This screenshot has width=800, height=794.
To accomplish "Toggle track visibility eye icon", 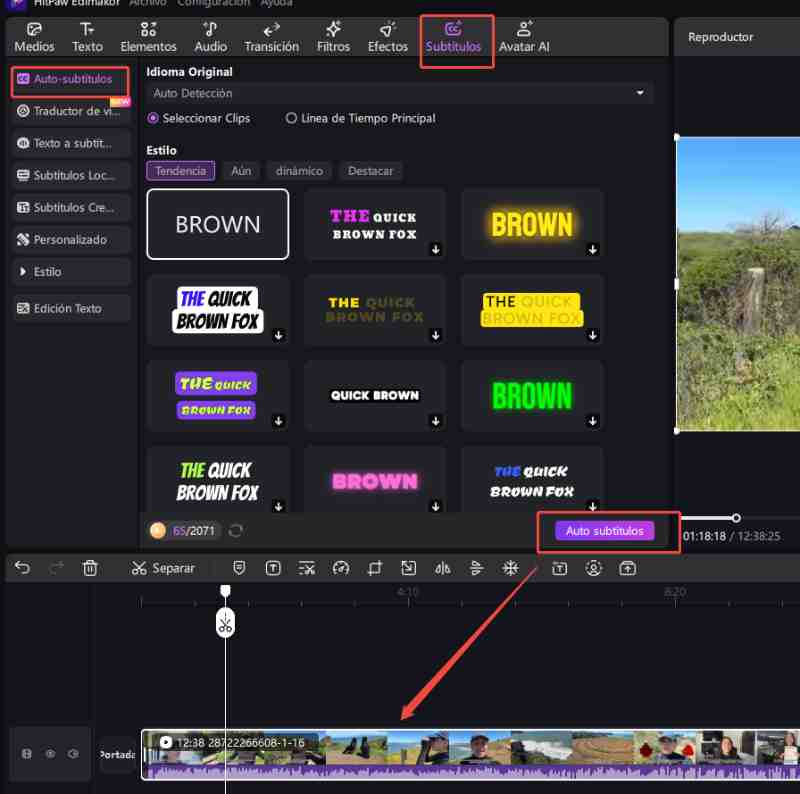I will [50, 754].
